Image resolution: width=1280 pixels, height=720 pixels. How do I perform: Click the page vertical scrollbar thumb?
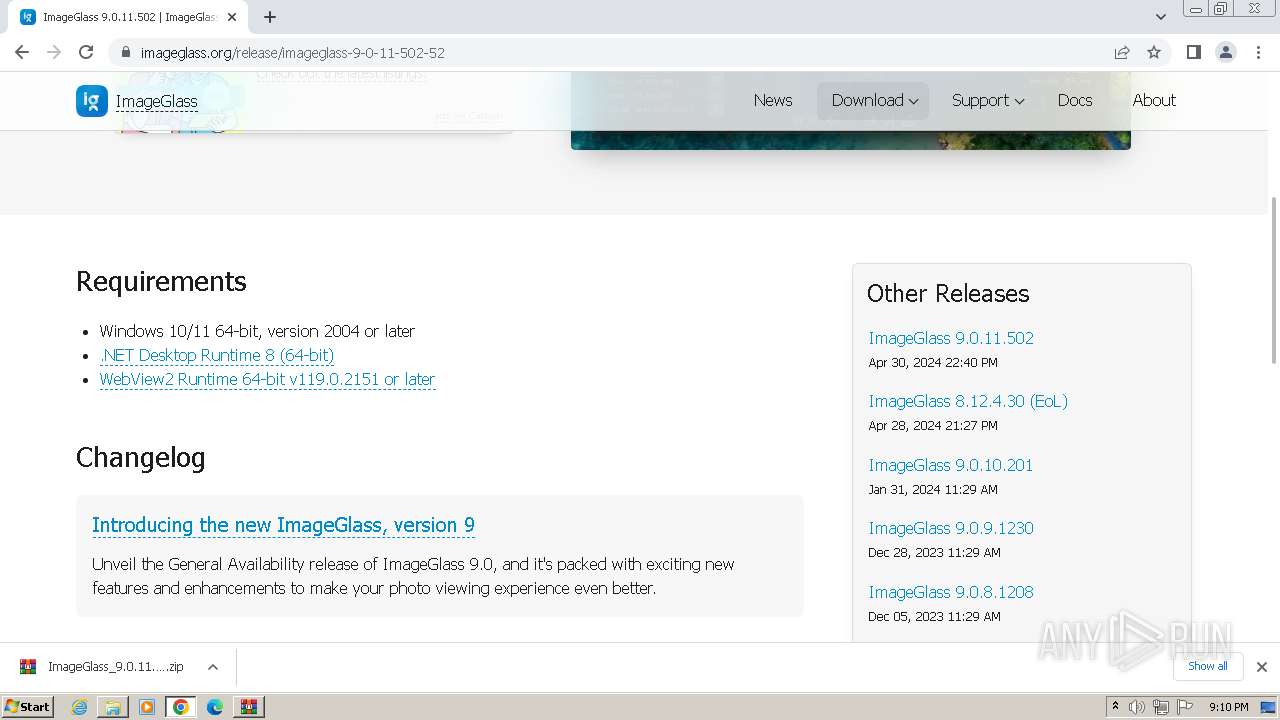1274,280
